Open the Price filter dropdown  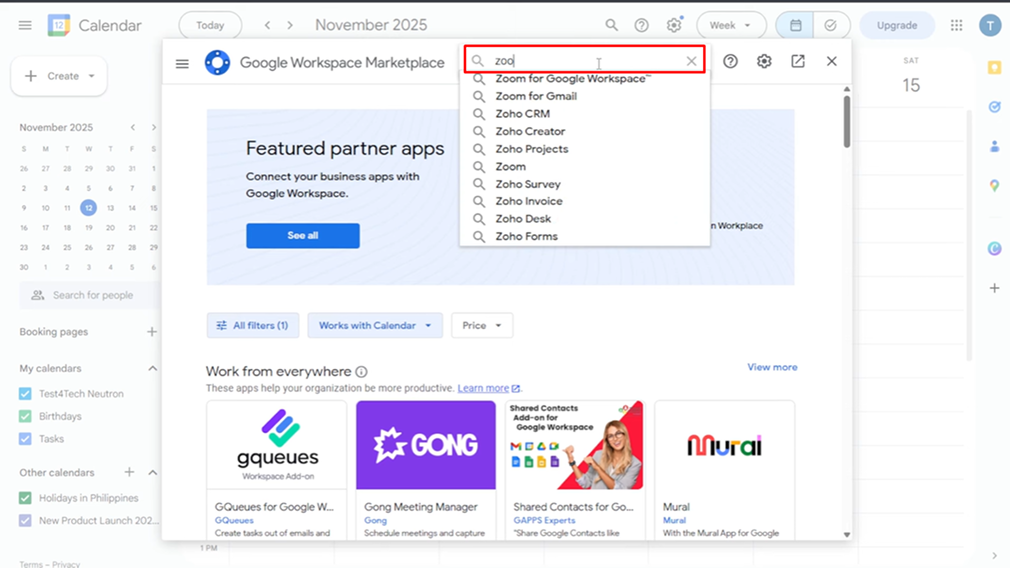point(482,325)
